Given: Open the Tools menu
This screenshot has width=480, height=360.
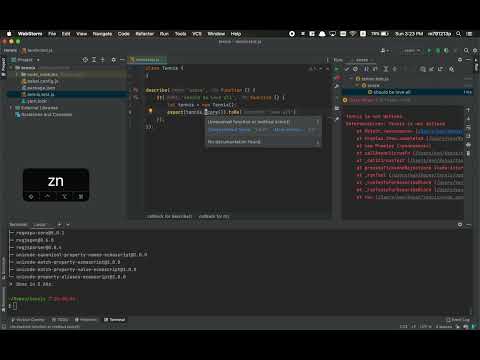Looking at the screenshot, I should [181, 34].
